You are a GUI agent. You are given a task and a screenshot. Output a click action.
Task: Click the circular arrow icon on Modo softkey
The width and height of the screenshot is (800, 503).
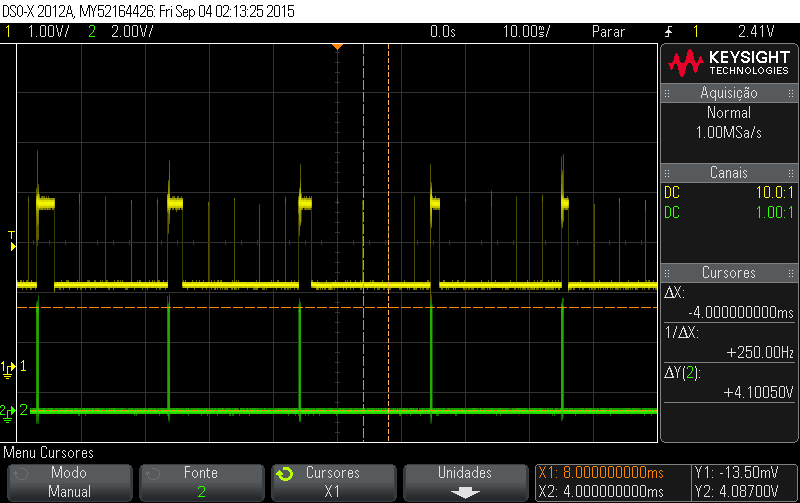click(20, 474)
